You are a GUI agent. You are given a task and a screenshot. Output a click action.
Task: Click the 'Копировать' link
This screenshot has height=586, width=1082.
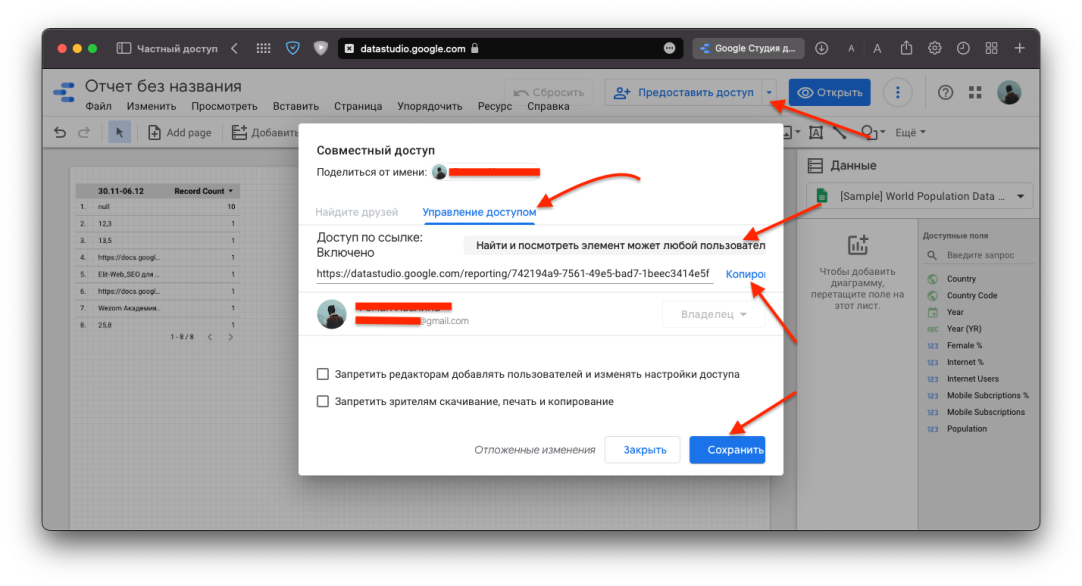coord(745,274)
